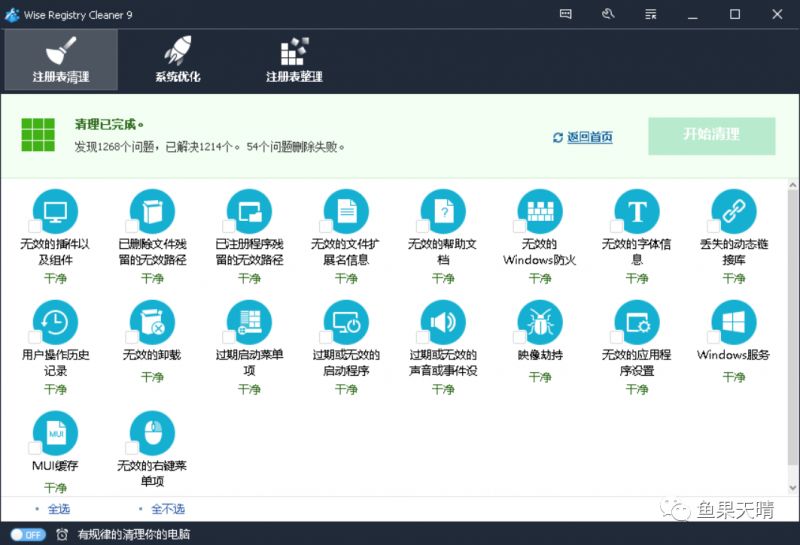Image resolution: width=800 pixels, height=545 pixels.
Task: Click the 全选 link
Action: click(59, 509)
